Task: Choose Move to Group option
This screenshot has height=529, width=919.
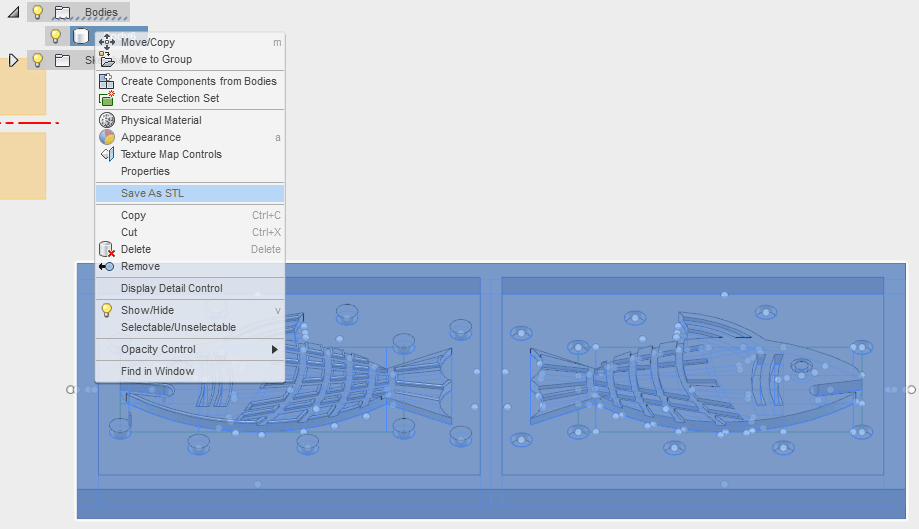Action: [190, 59]
